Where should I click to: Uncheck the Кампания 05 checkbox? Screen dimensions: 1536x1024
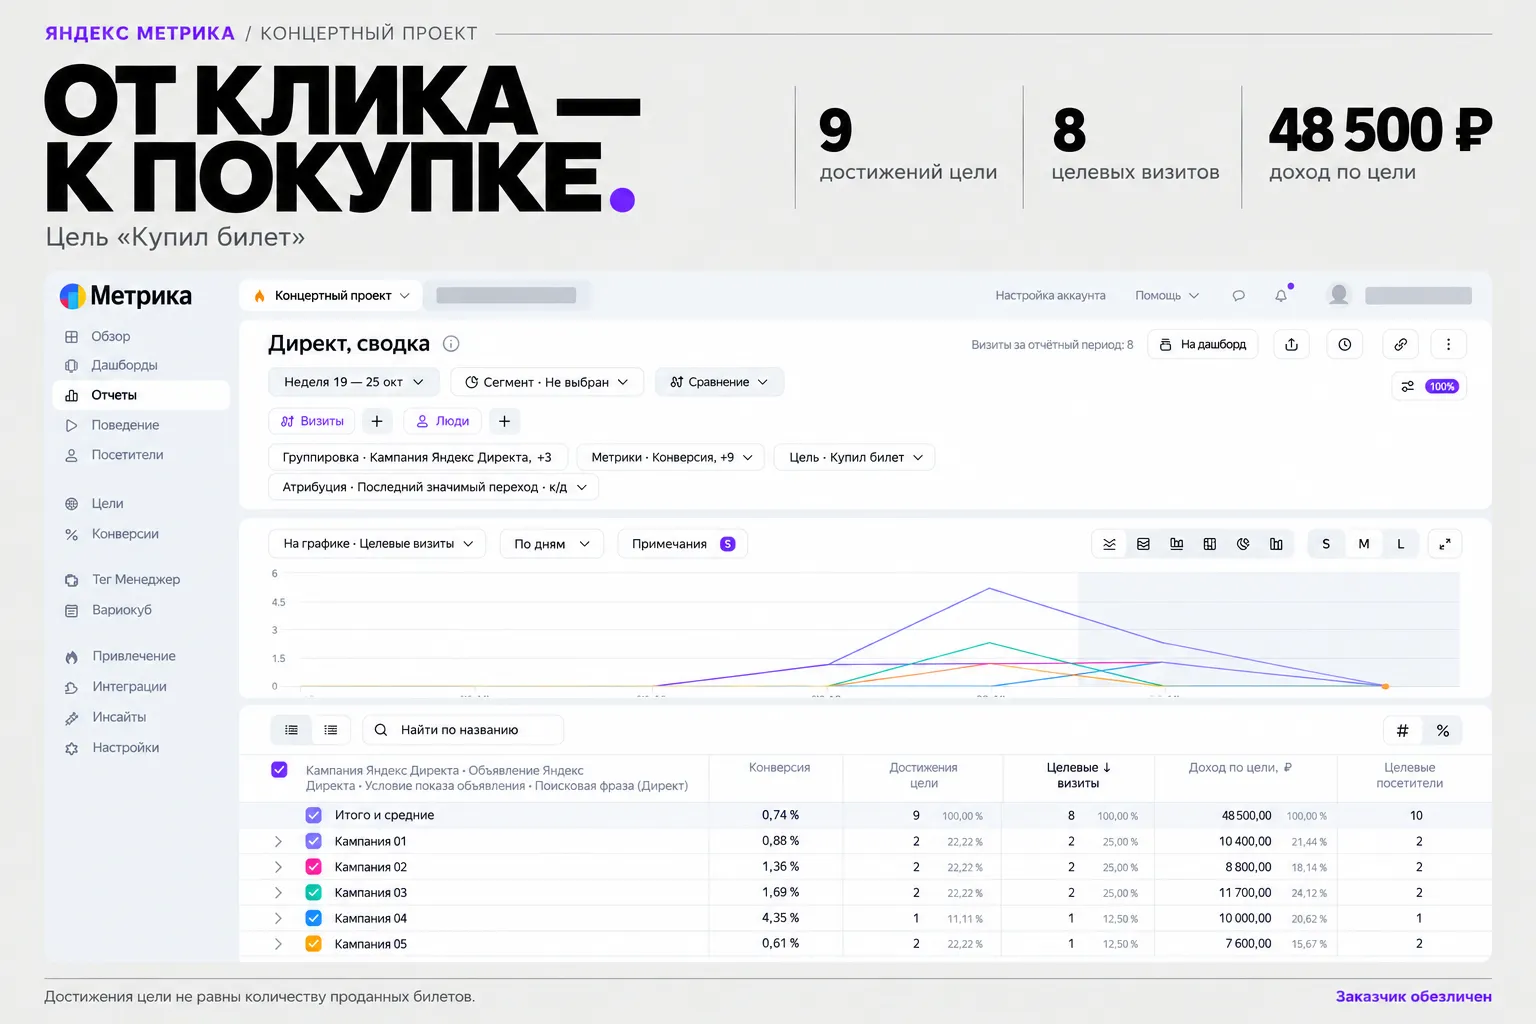313,944
